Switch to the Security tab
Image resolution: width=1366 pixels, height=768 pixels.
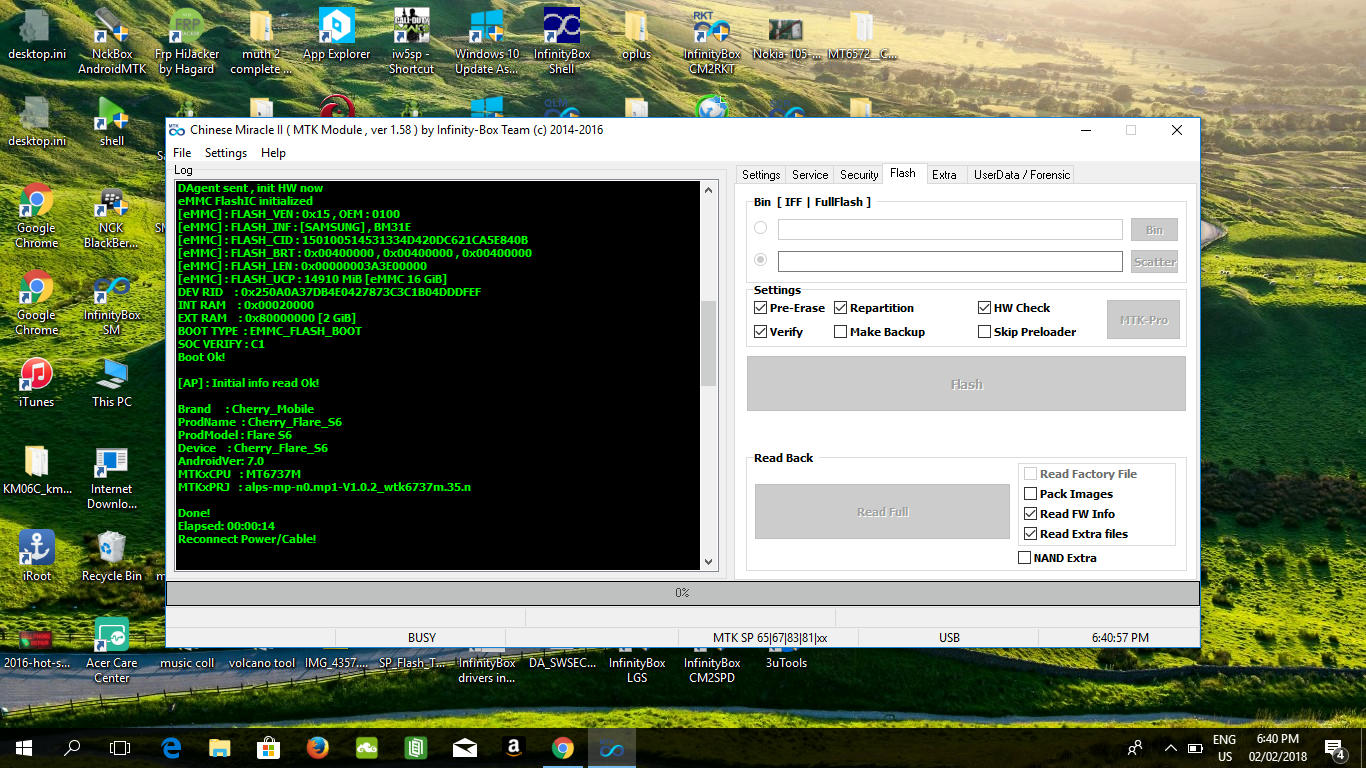(x=859, y=175)
